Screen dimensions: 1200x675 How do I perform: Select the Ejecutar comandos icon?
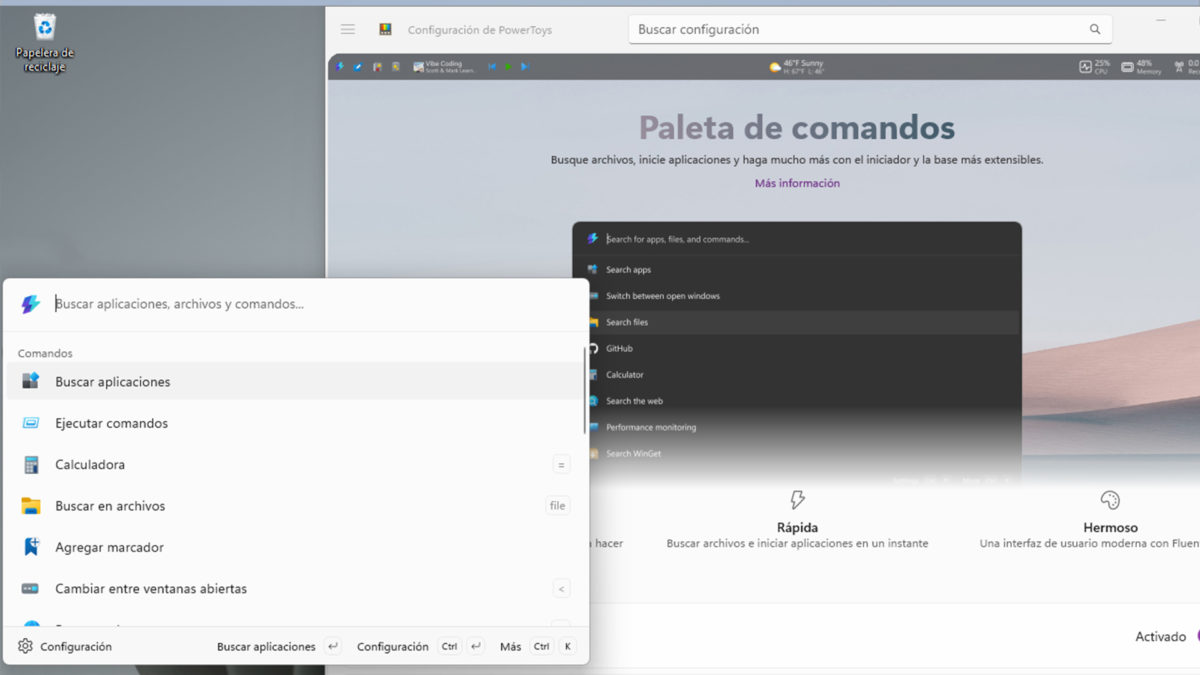pos(31,423)
